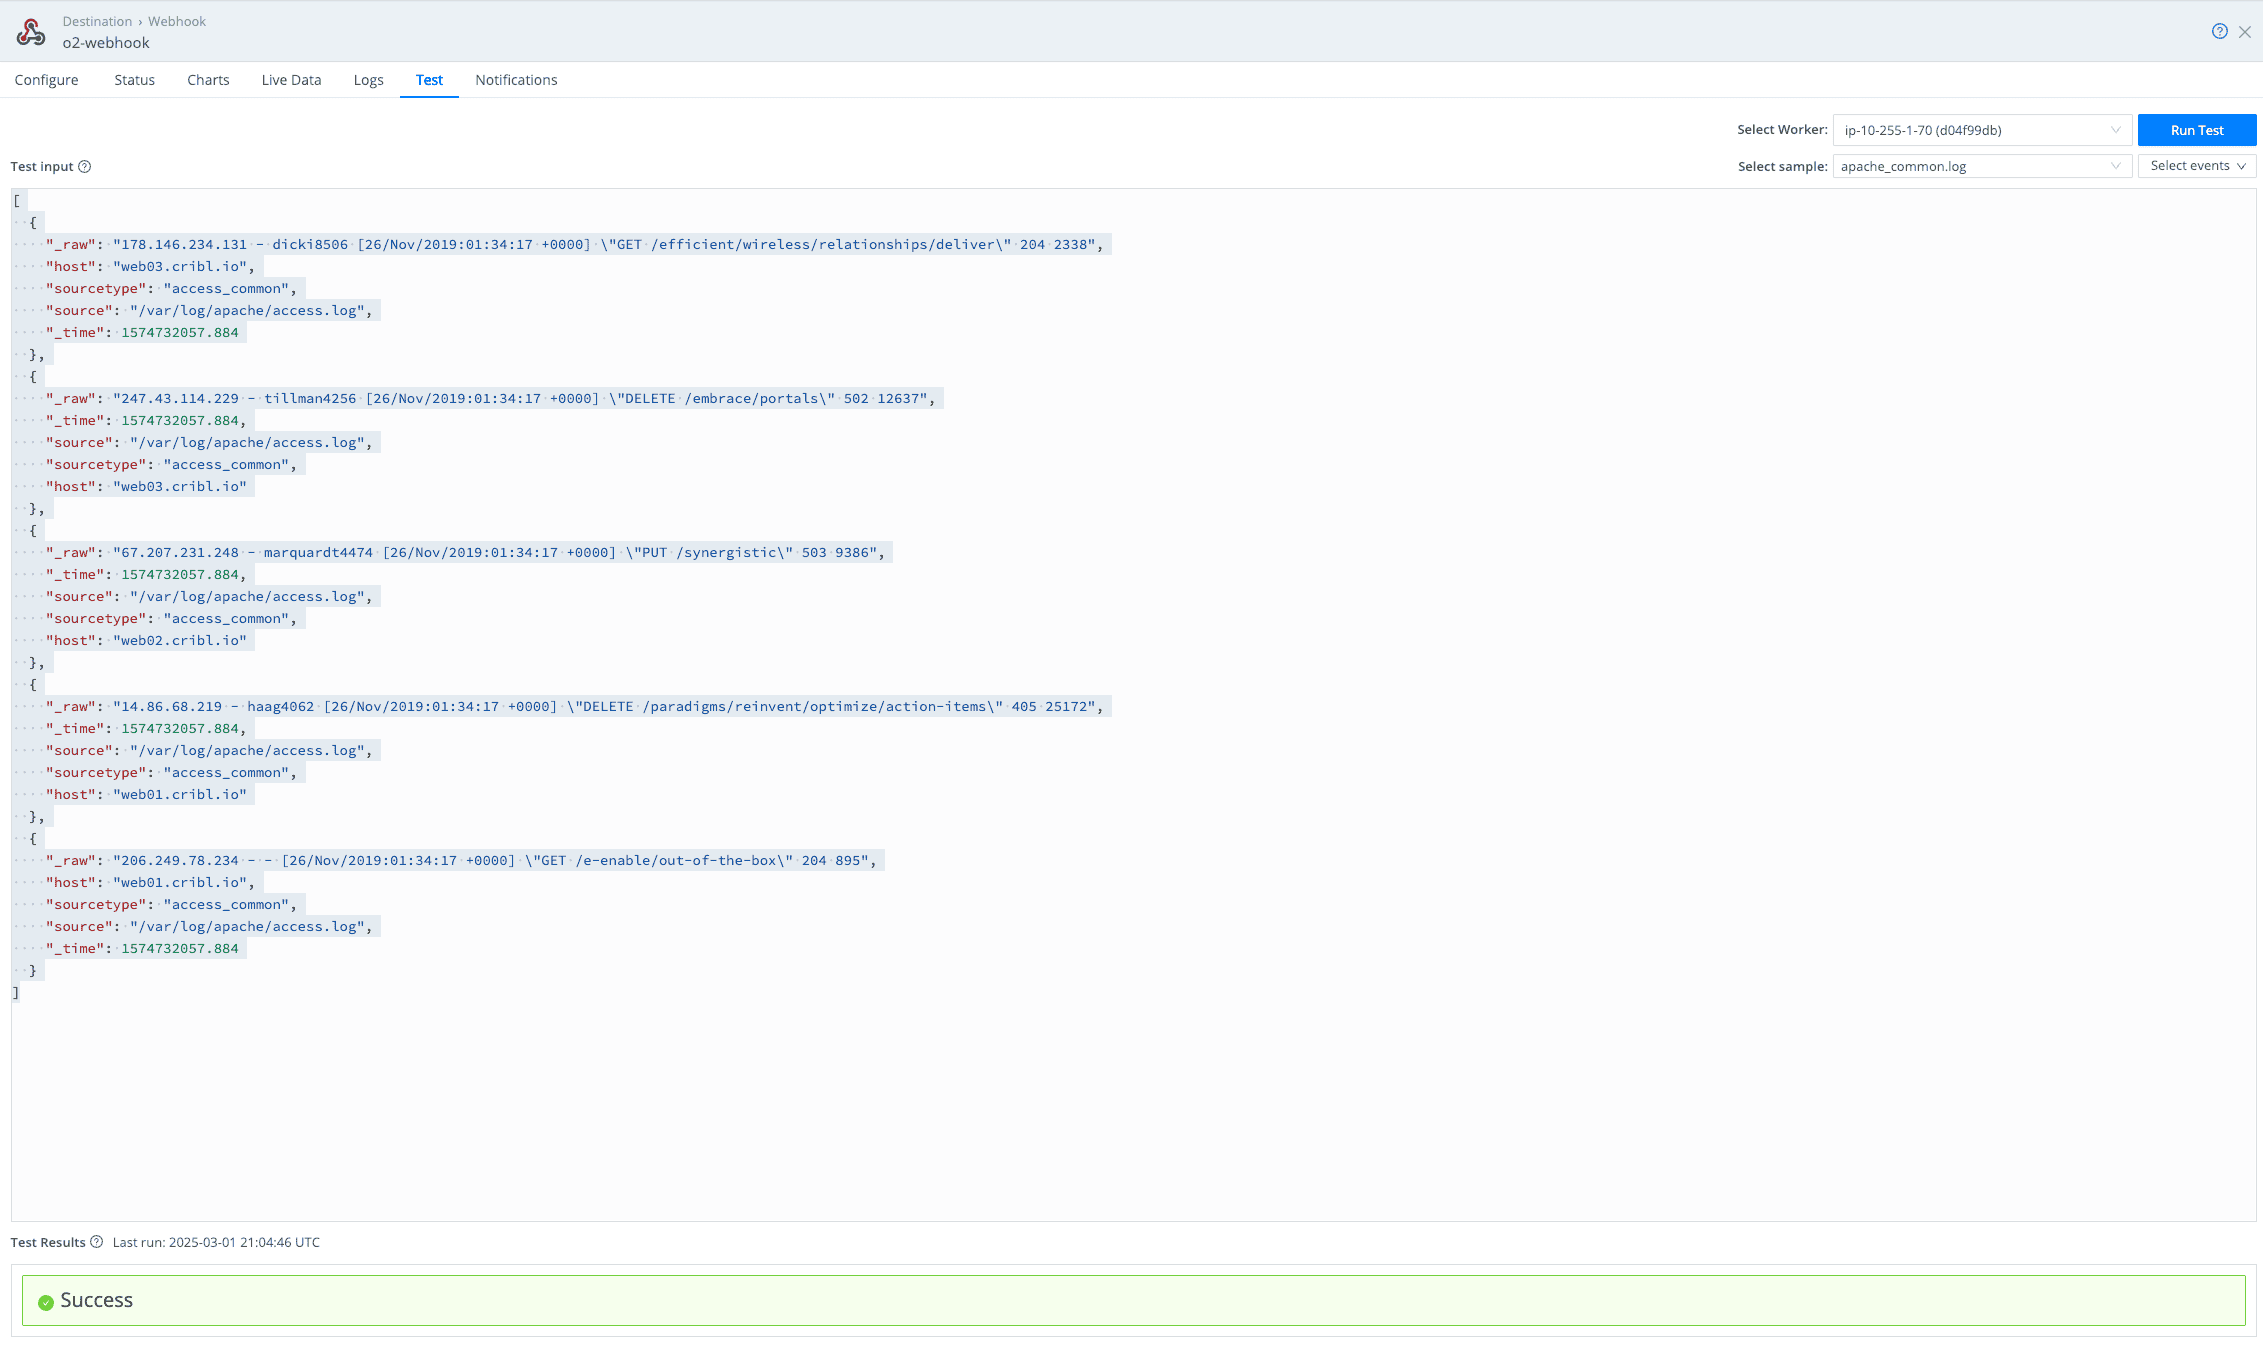
Task: Select the Test tab
Action: tap(429, 80)
